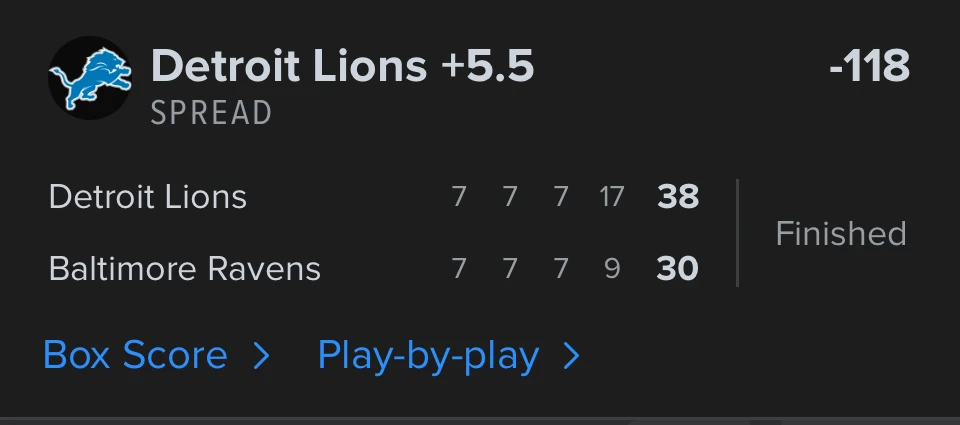Select the Detroit Lions team row name
This screenshot has width=960, height=425.
tap(148, 197)
